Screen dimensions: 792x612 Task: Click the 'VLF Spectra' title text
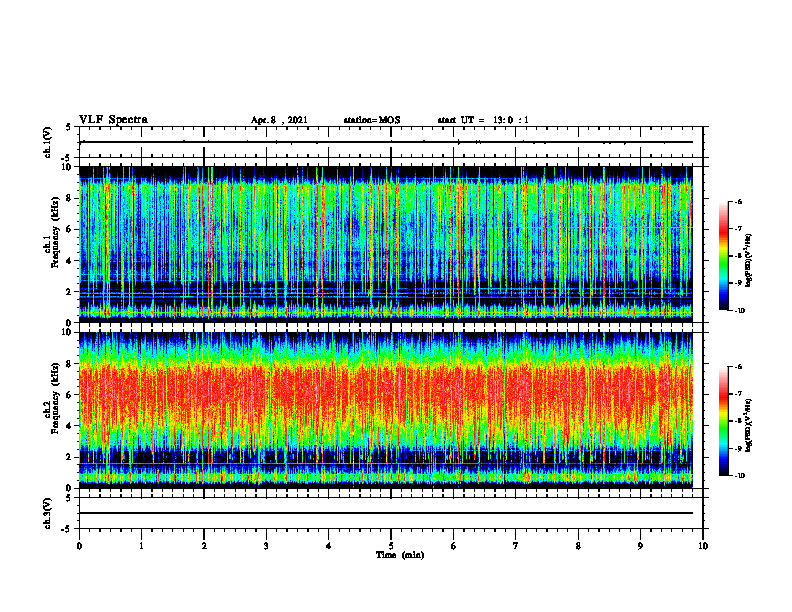point(113,120)
